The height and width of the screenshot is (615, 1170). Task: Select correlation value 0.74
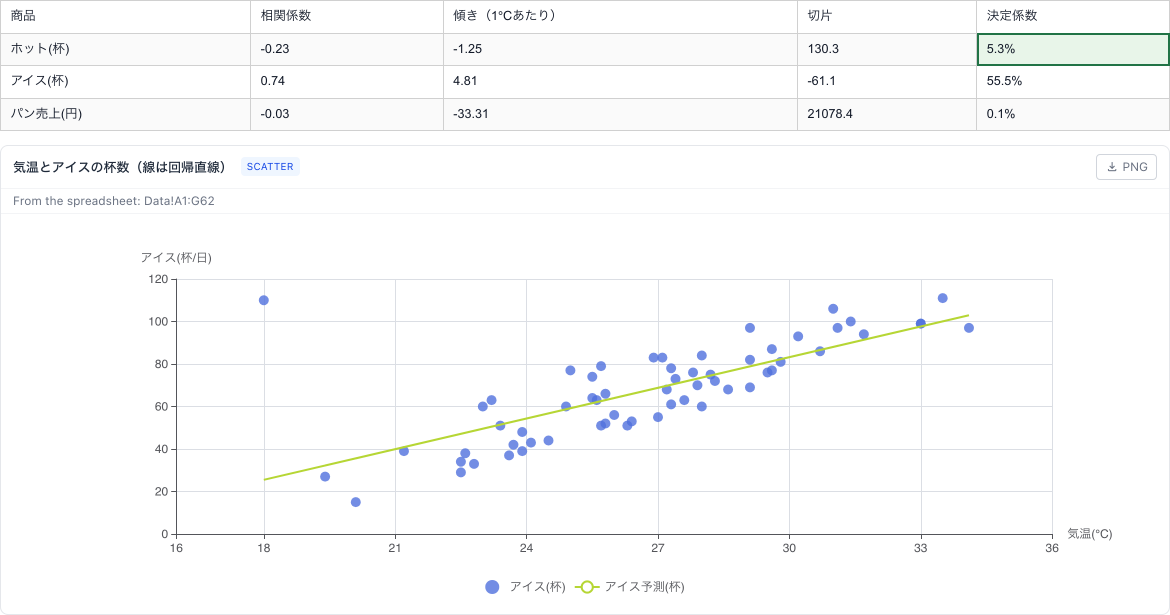click(x=347, y=81)
